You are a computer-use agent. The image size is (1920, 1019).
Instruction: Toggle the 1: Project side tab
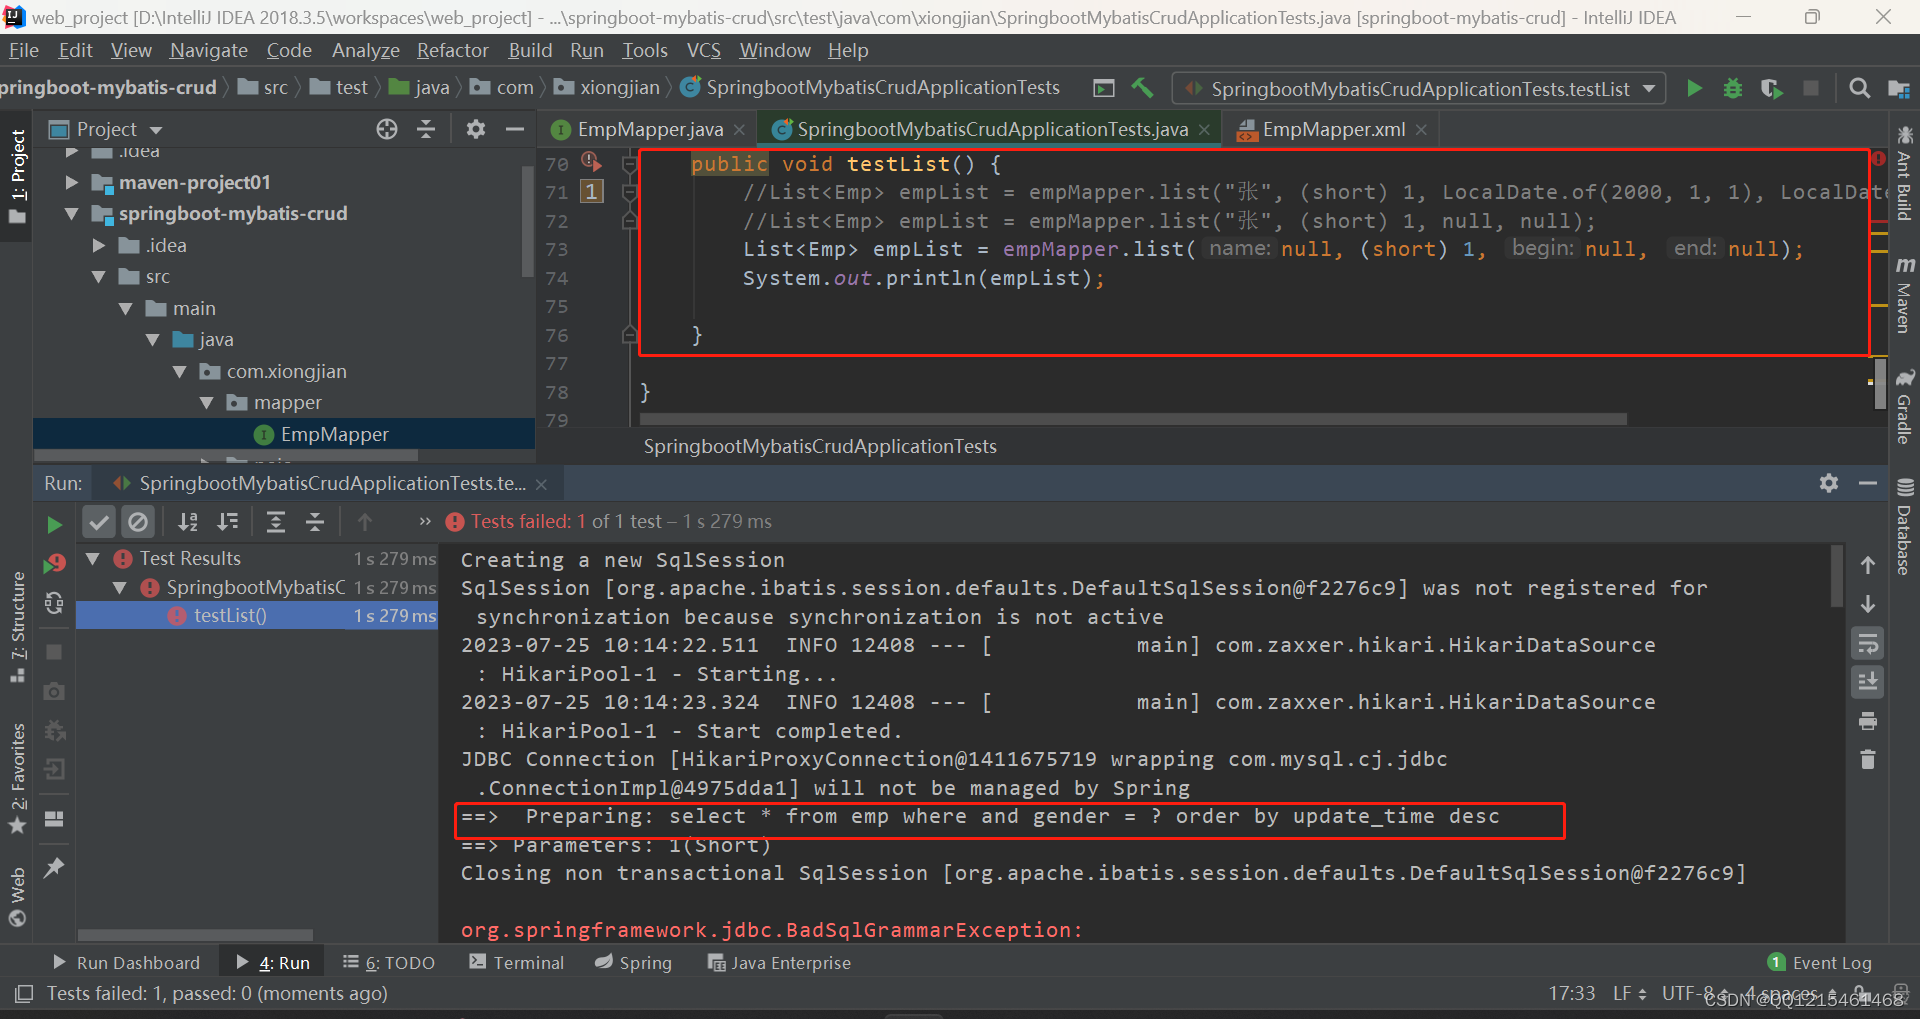[17, 177]
